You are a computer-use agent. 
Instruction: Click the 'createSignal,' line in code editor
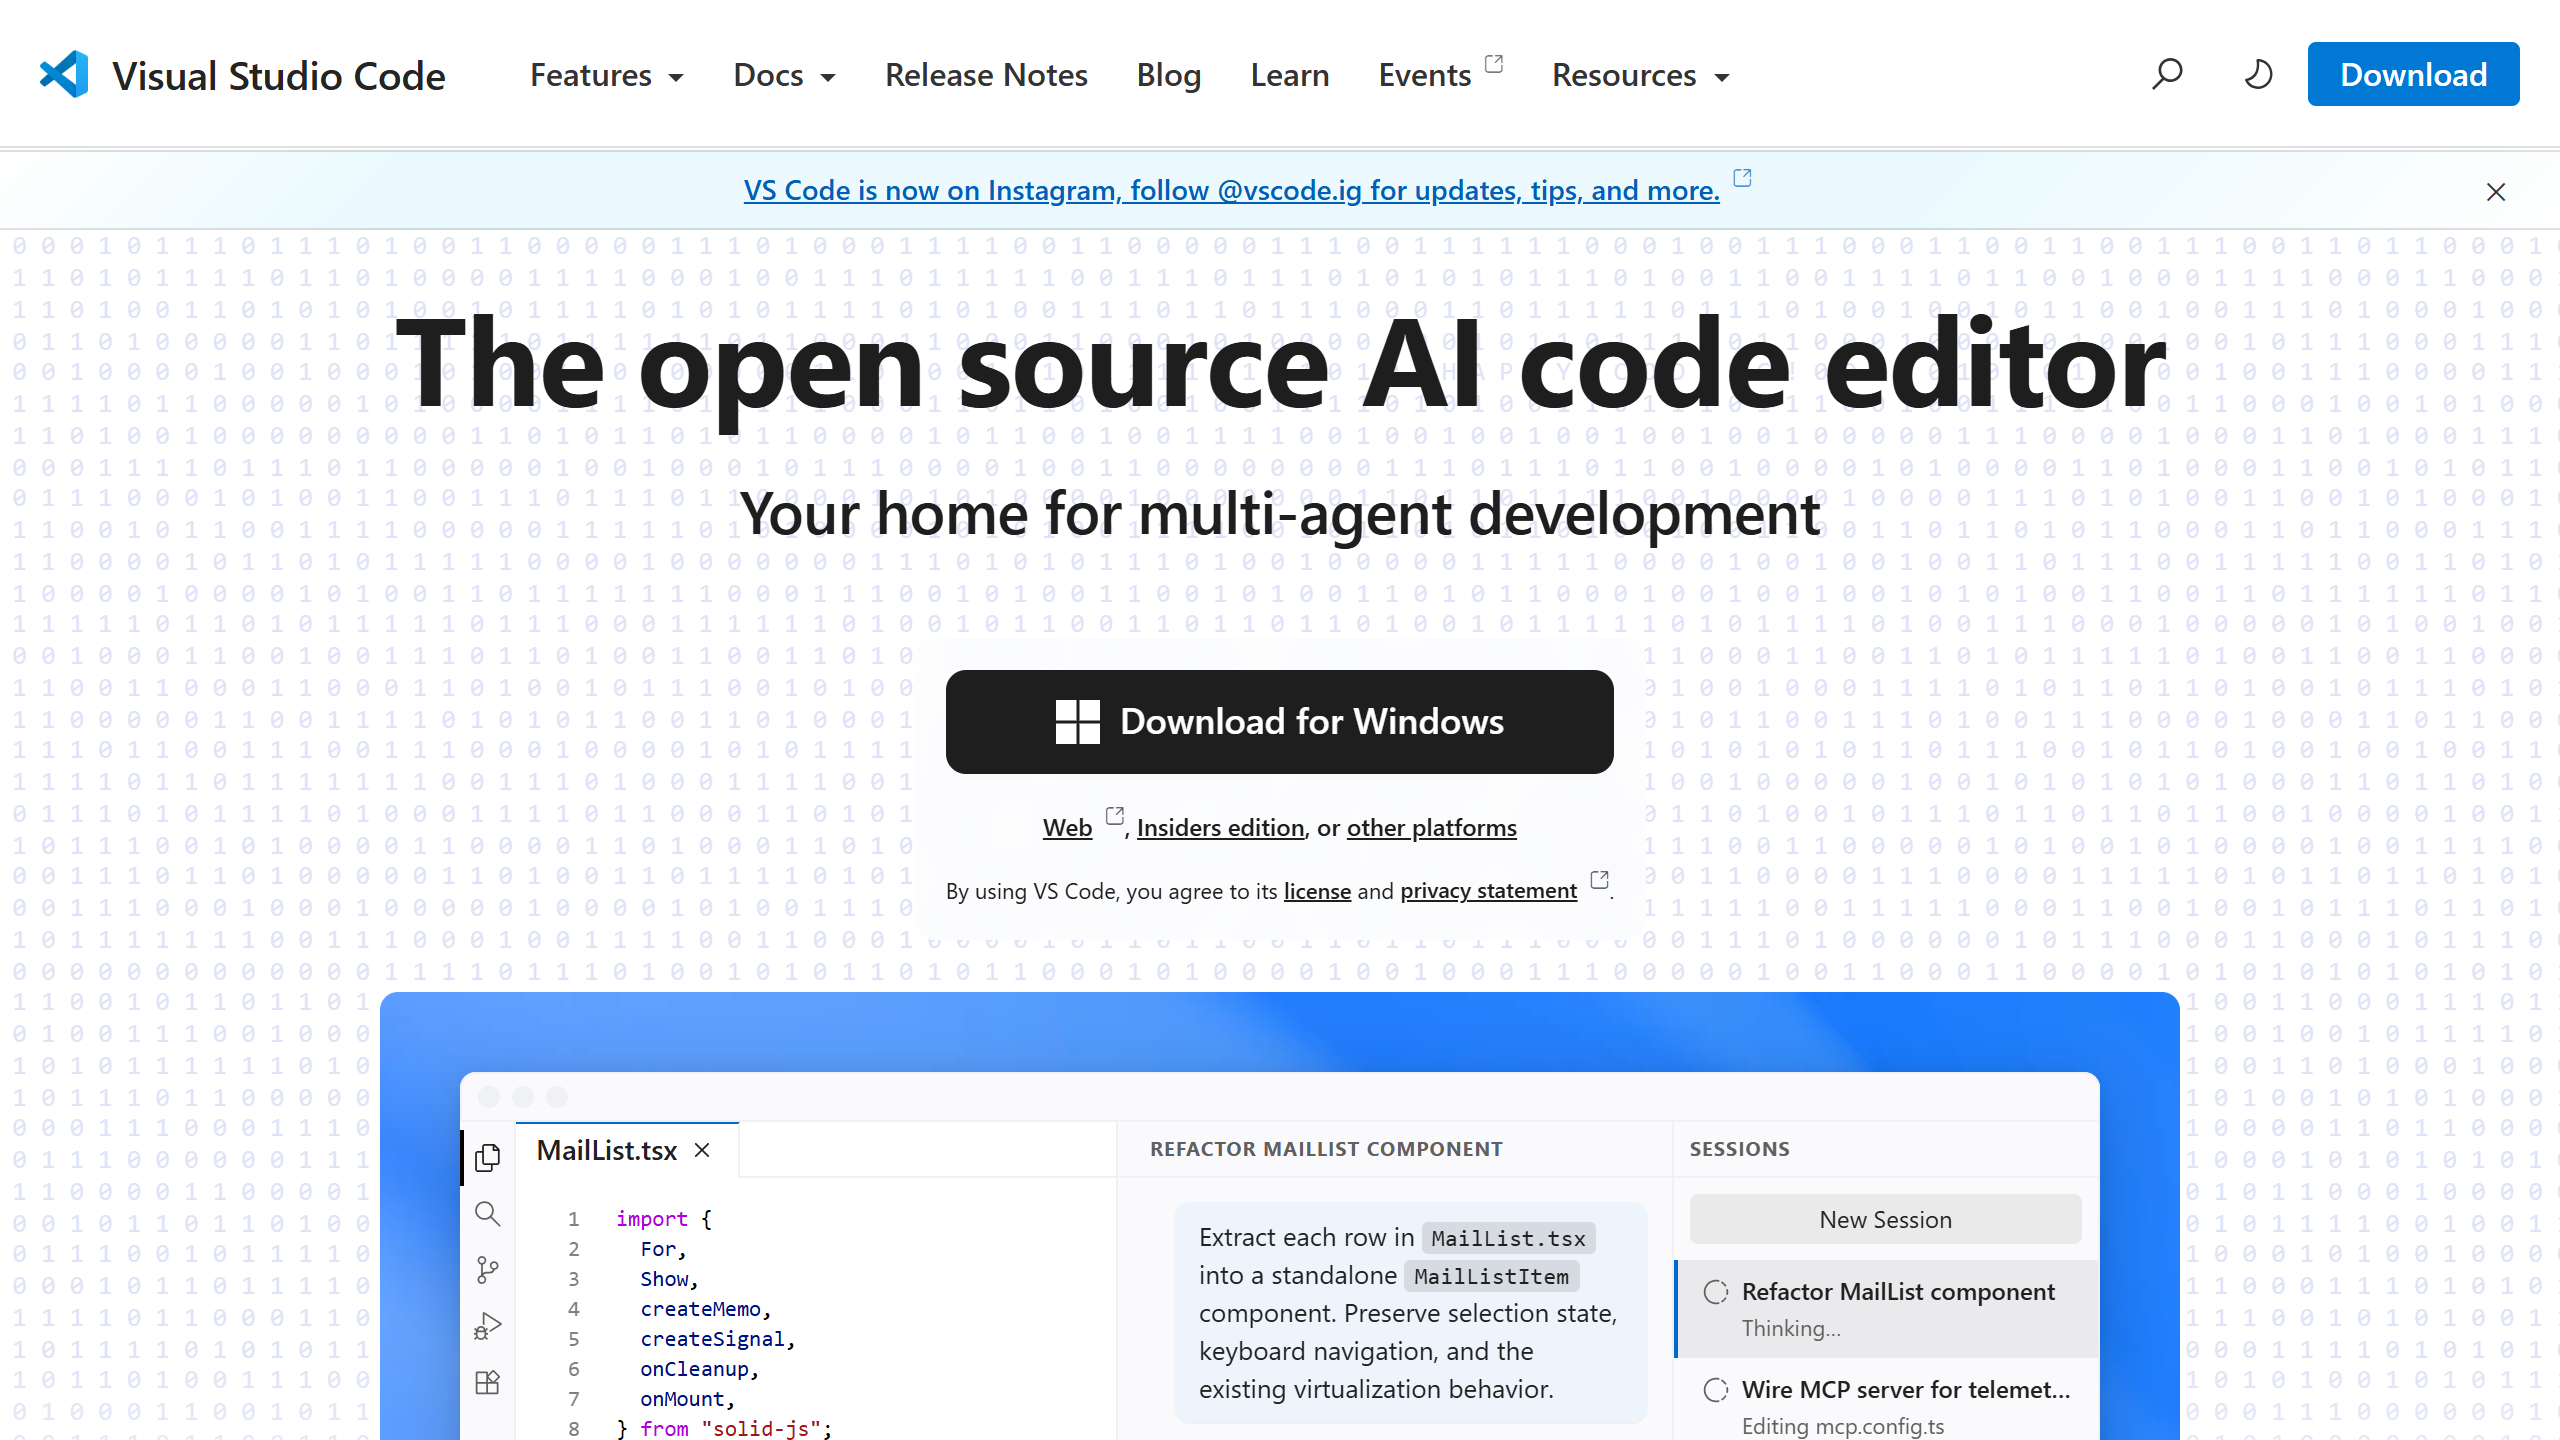point(718,1339)
